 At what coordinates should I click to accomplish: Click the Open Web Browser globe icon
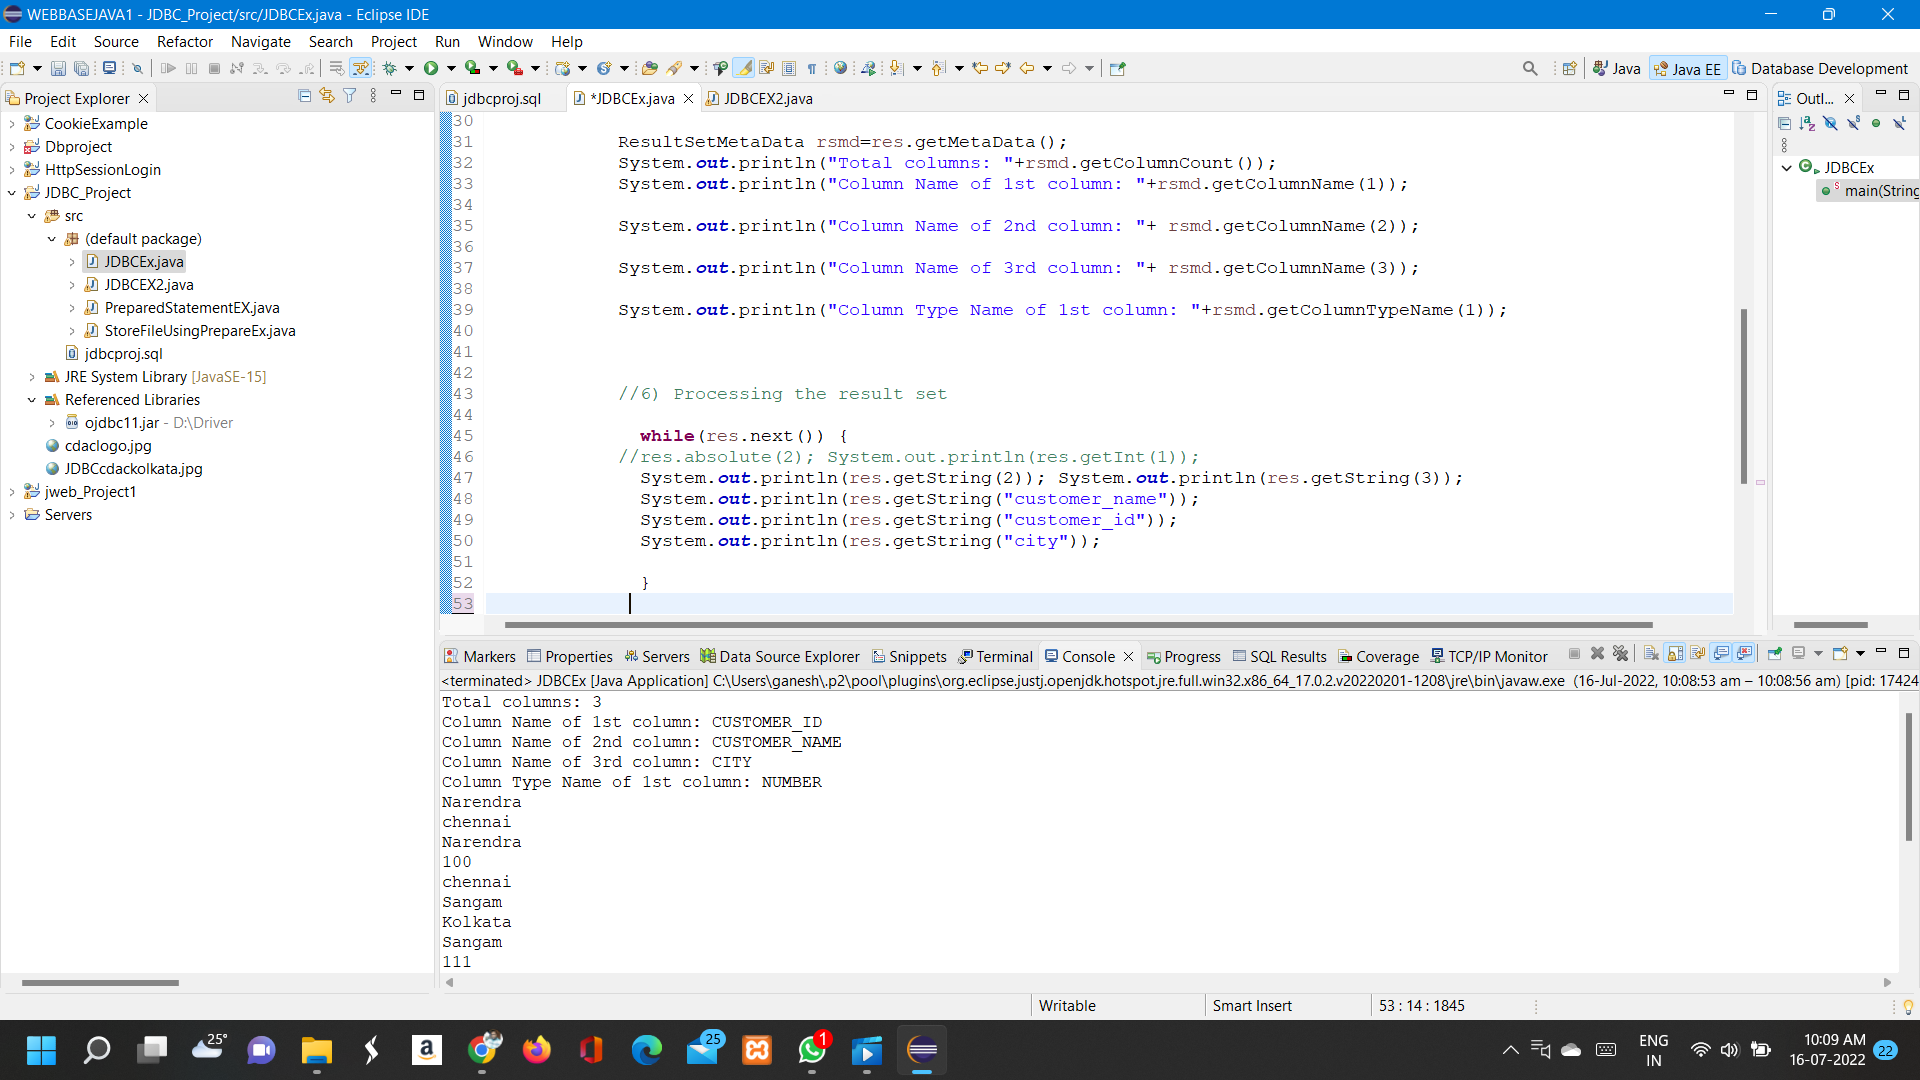(x=840, y=68)
